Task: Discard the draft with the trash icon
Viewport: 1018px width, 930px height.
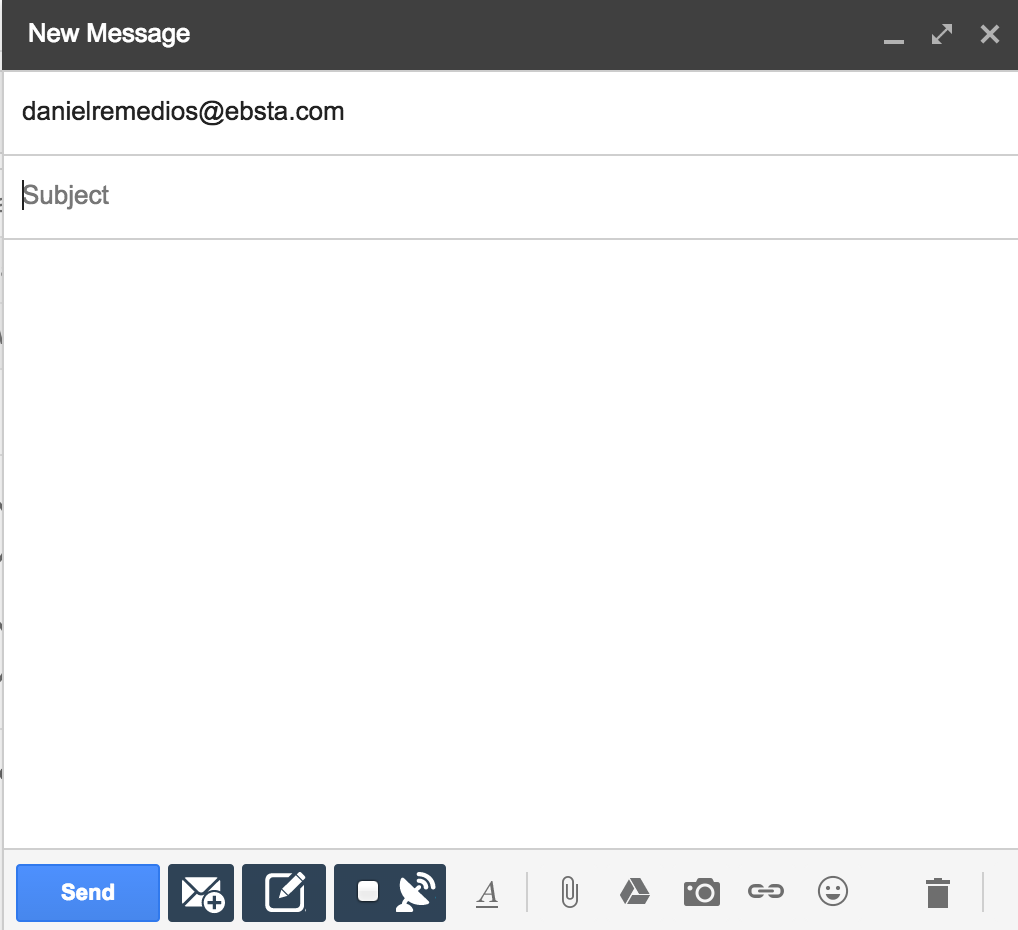Action: tap(937, 892)
